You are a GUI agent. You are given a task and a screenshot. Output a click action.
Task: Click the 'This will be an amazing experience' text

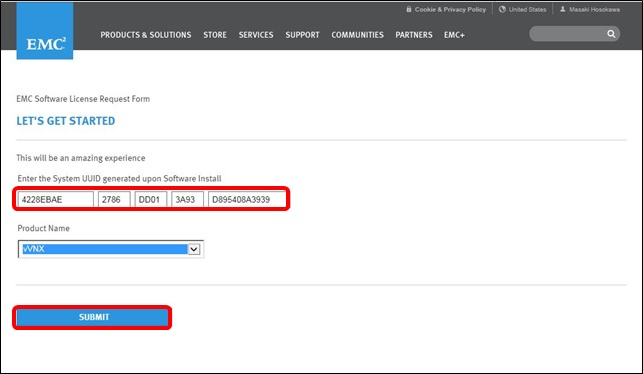pos(81,158)
